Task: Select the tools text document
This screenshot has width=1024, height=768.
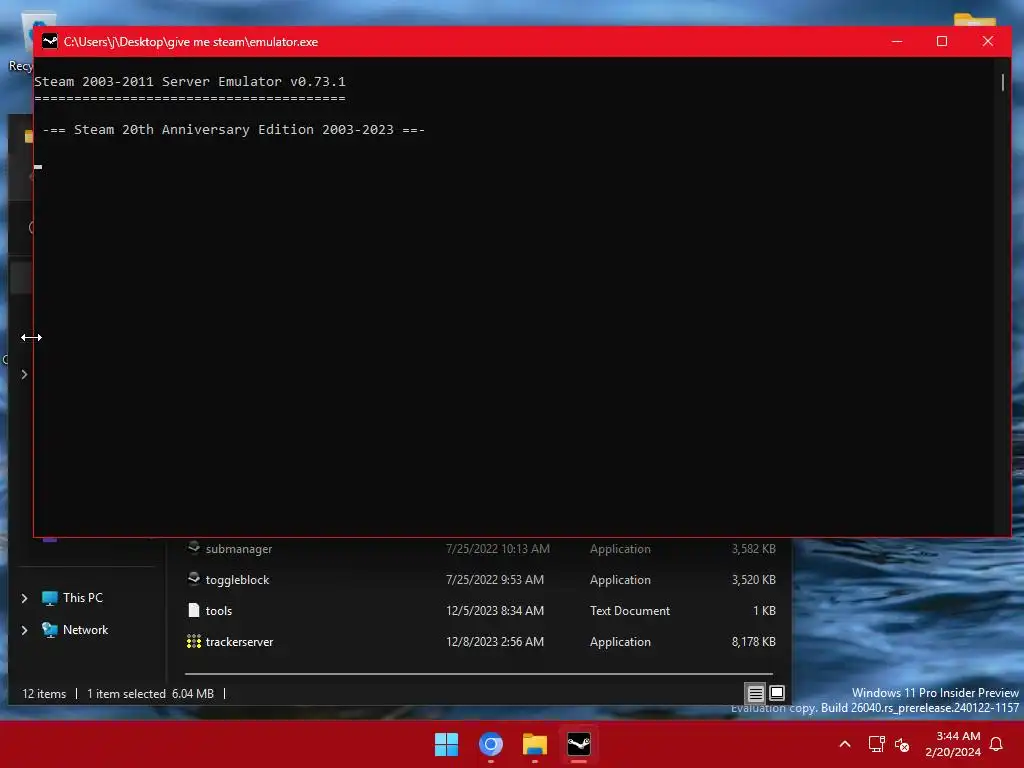Action: (481, 611)
